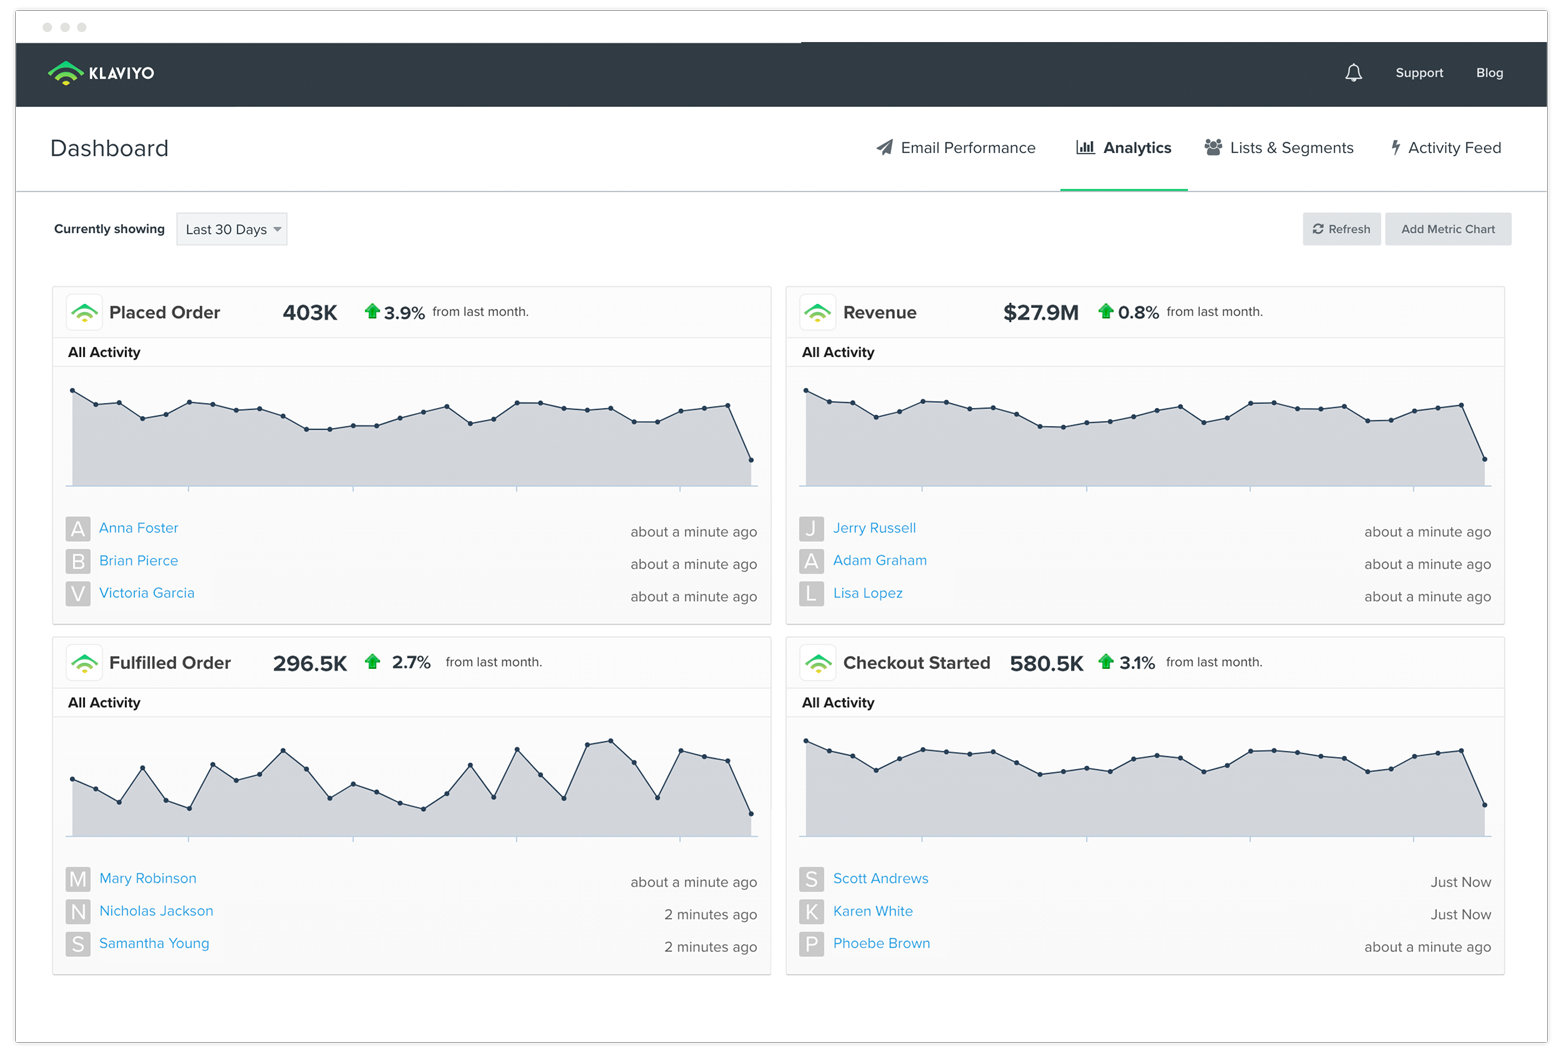Open Brian Pierce's profile link

coord(139,561)
